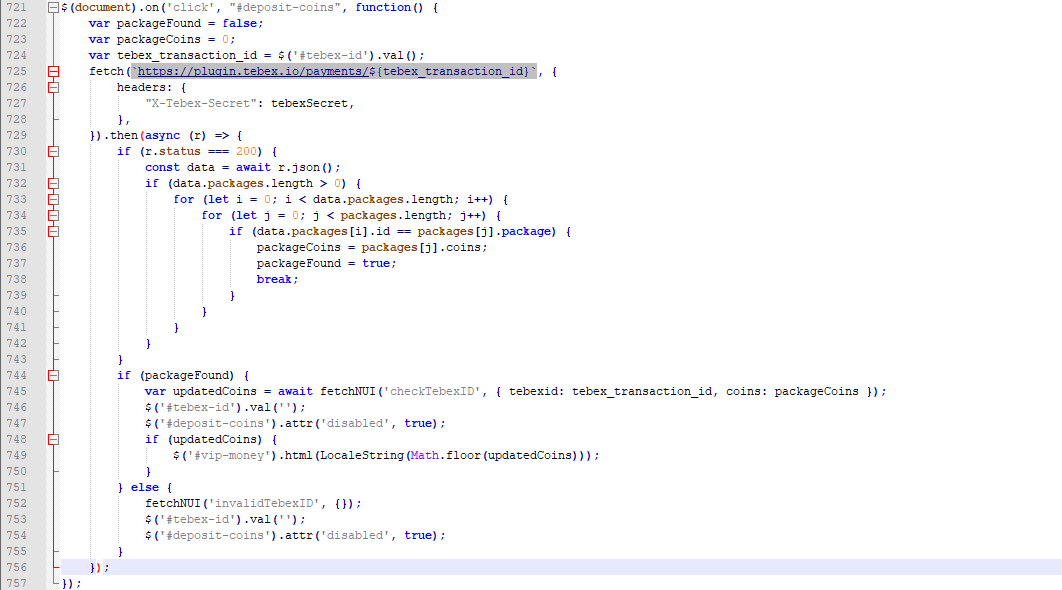Click 'fetchNUI' call on line 745
1062x590 pixels.
pyautogui.click(x=348, y=392)
